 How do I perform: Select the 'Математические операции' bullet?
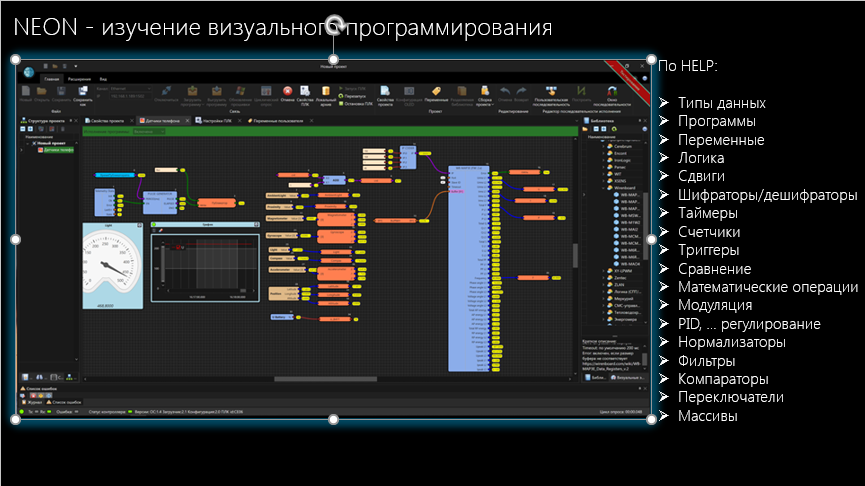pos(768,287)
